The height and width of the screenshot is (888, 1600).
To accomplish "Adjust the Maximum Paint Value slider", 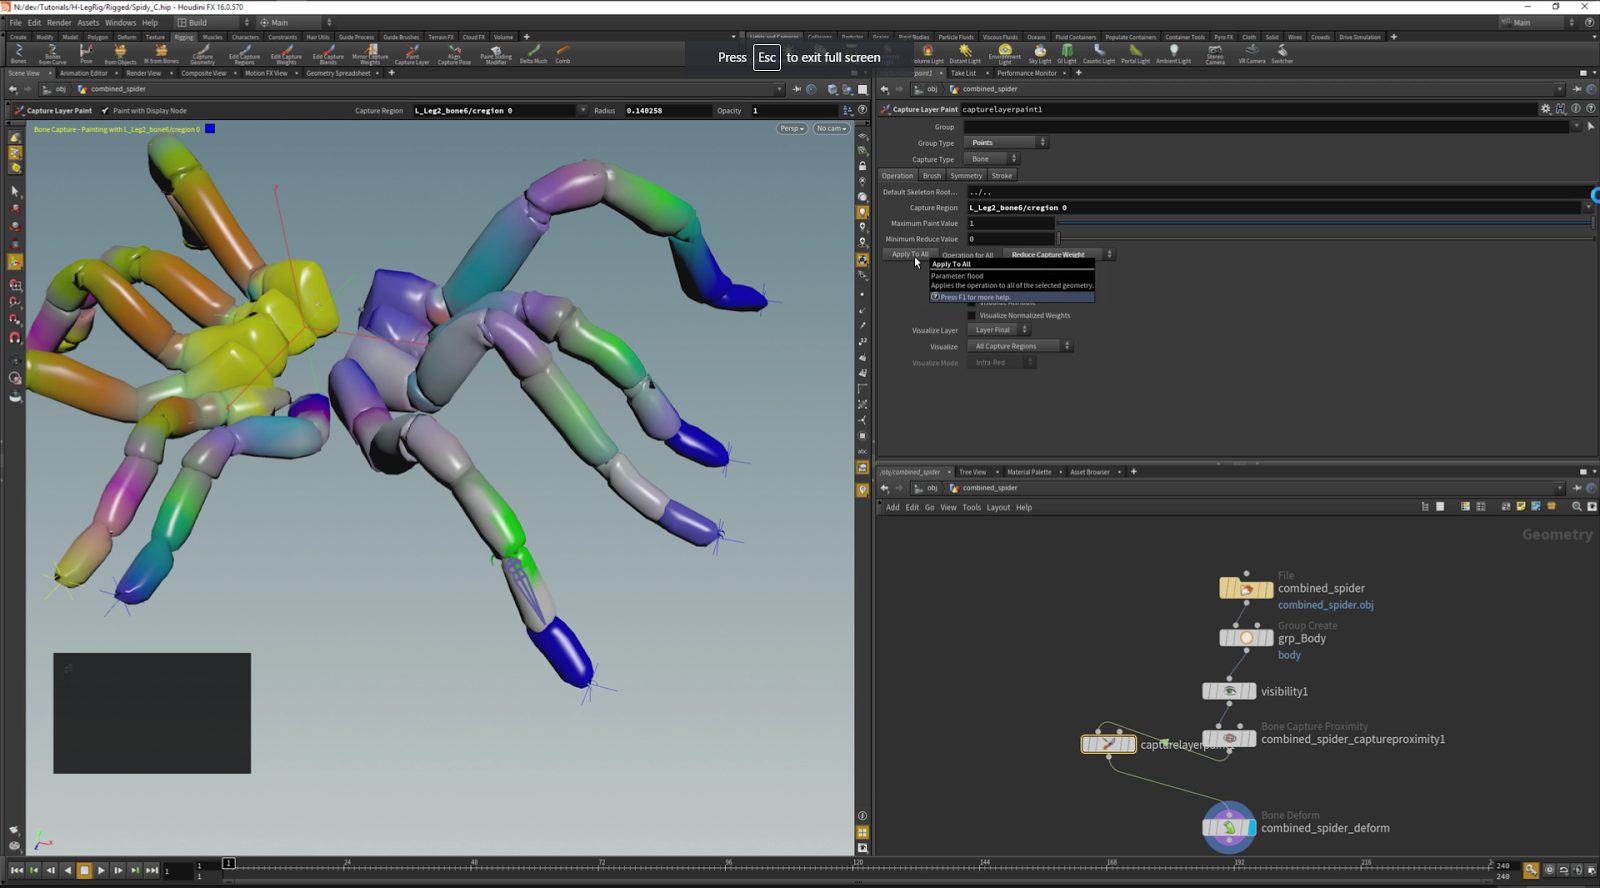I will 1325,223.
